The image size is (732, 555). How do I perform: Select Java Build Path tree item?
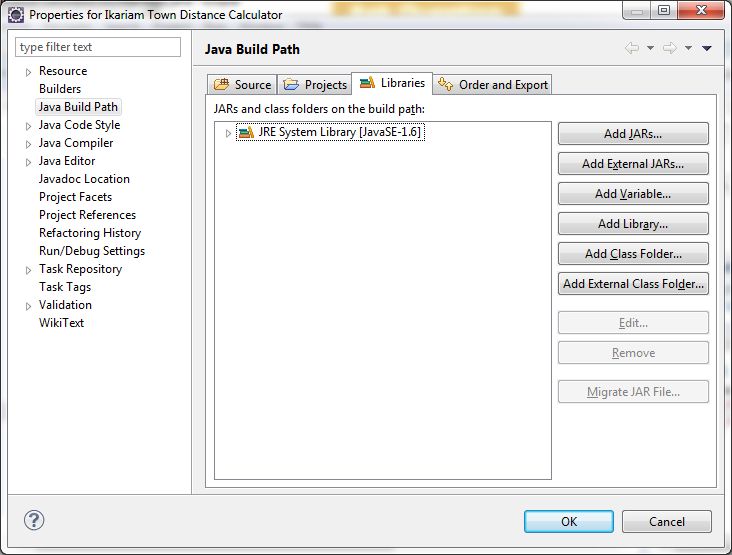coord(78,107)
